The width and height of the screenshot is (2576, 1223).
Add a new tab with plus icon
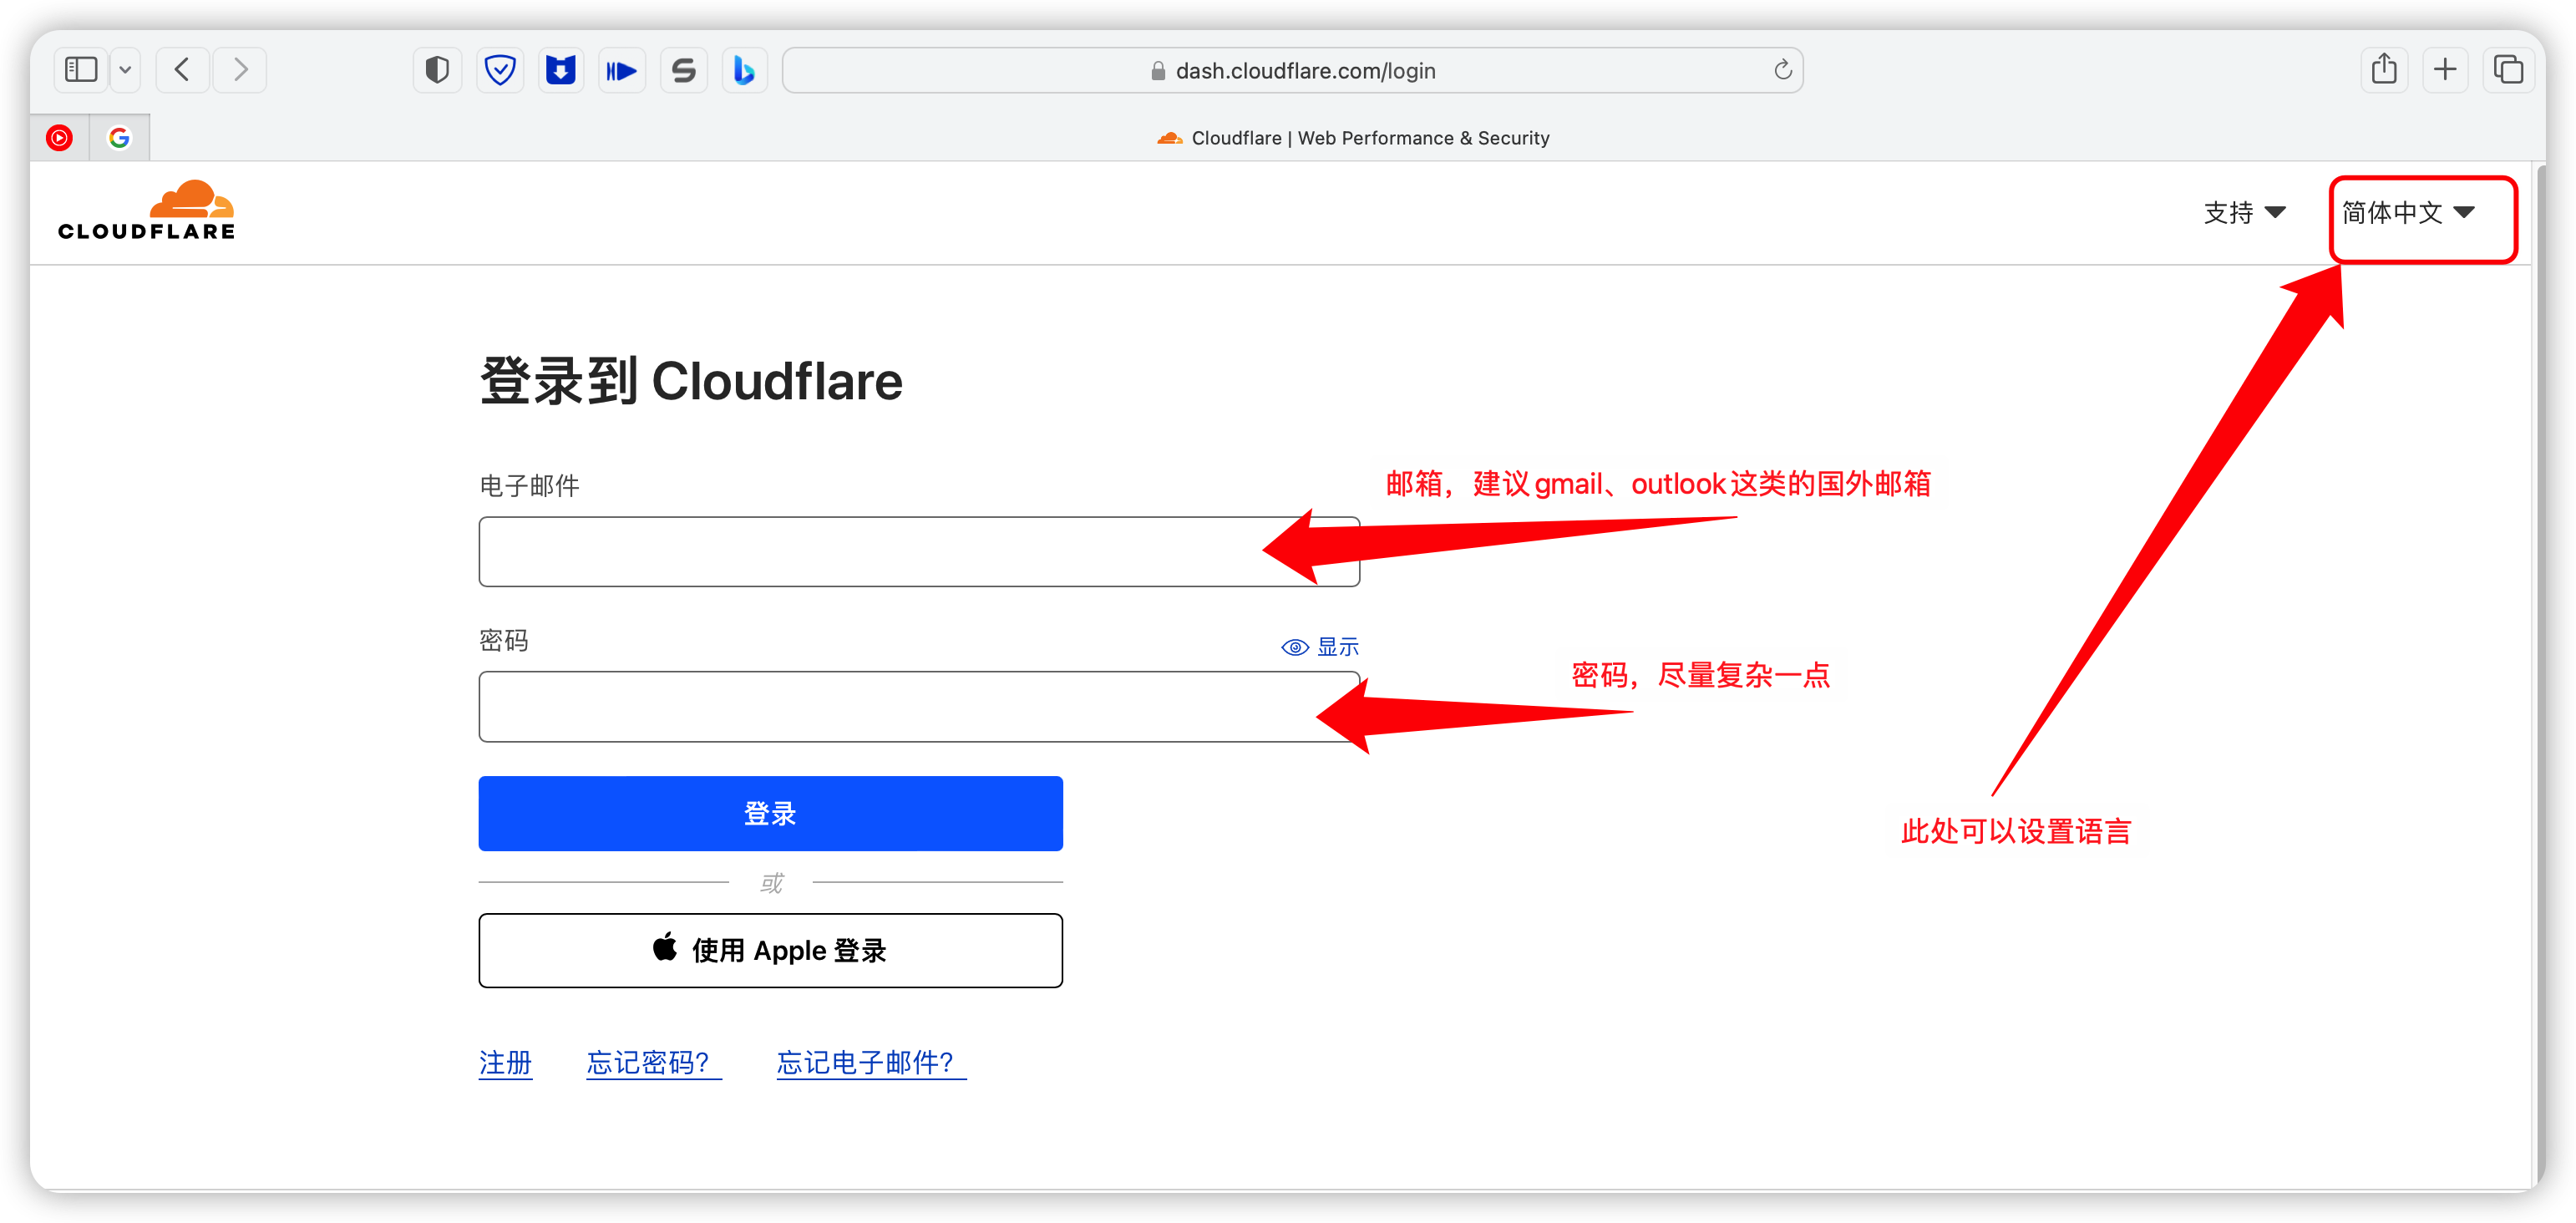click(2445, 69)
